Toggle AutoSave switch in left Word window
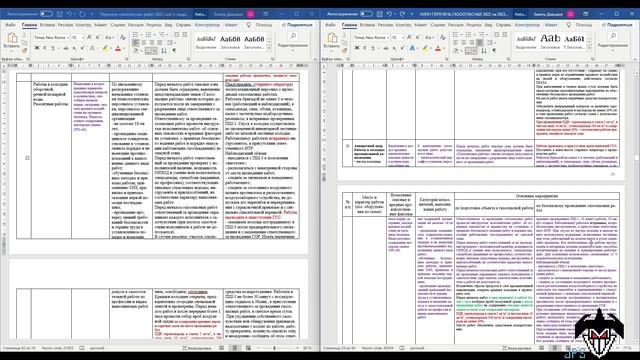The width and height of the screenshot is (640, 360). (46, 14)
